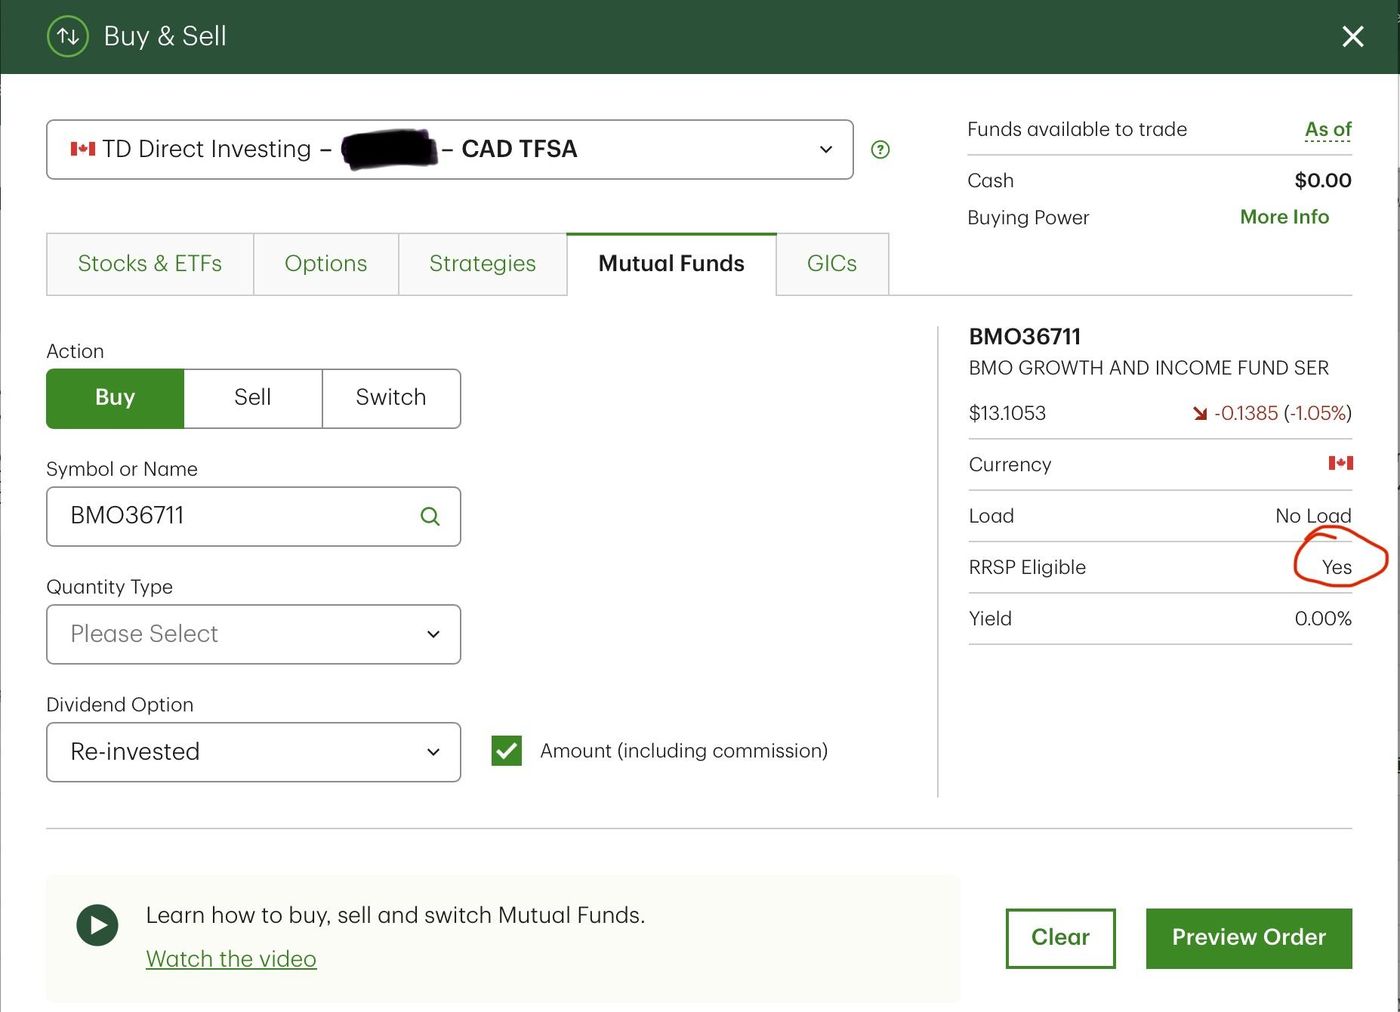Click the Buy & Sell arrows icon
Image resolution: width=1400 pixels, height=1012 pixels.
[x=68, y=37]
